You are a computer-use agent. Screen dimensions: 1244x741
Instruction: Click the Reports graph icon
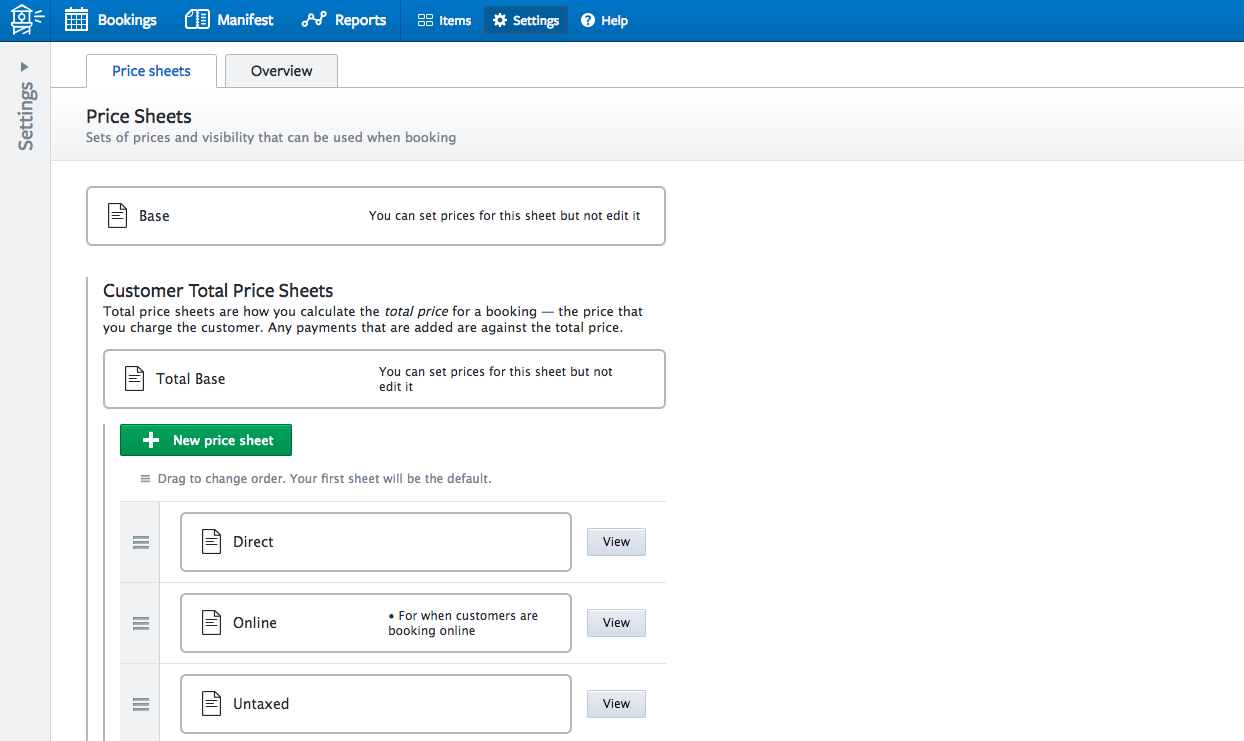pyautogui.click(x=314, y=20)
